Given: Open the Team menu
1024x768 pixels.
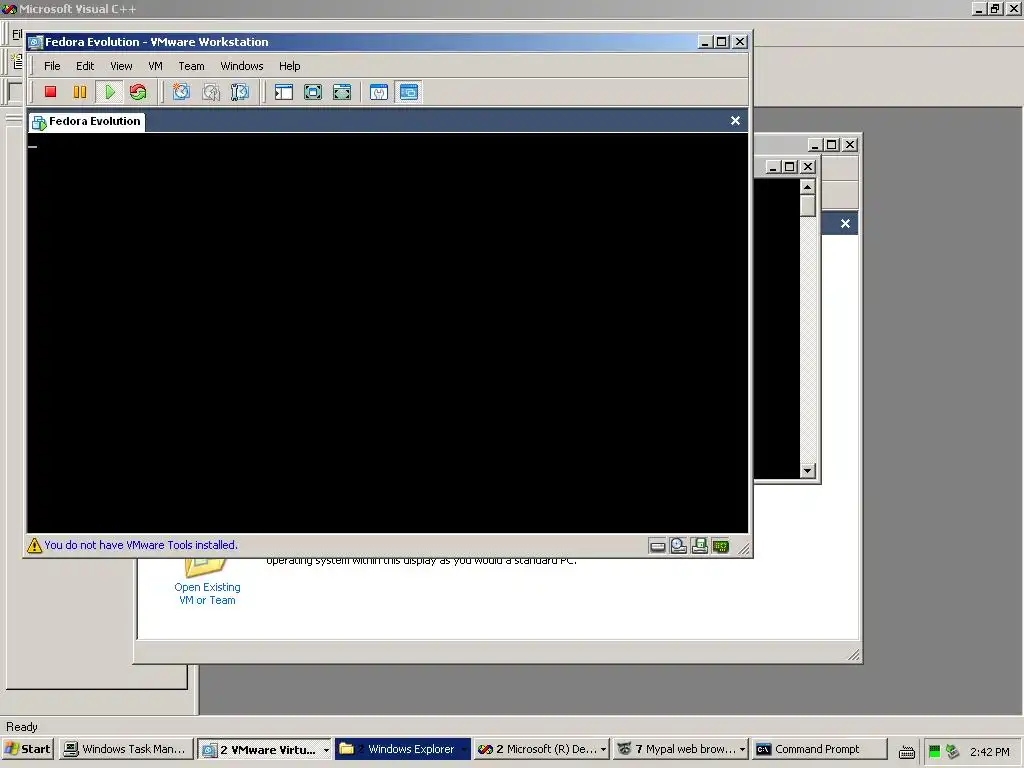Looking at the screenshot, I should point(191,66).
